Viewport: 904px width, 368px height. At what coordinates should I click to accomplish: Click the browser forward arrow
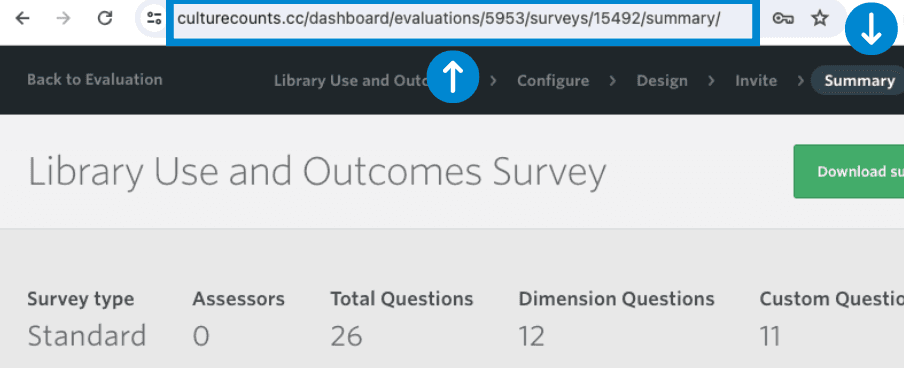coord(63,18)
